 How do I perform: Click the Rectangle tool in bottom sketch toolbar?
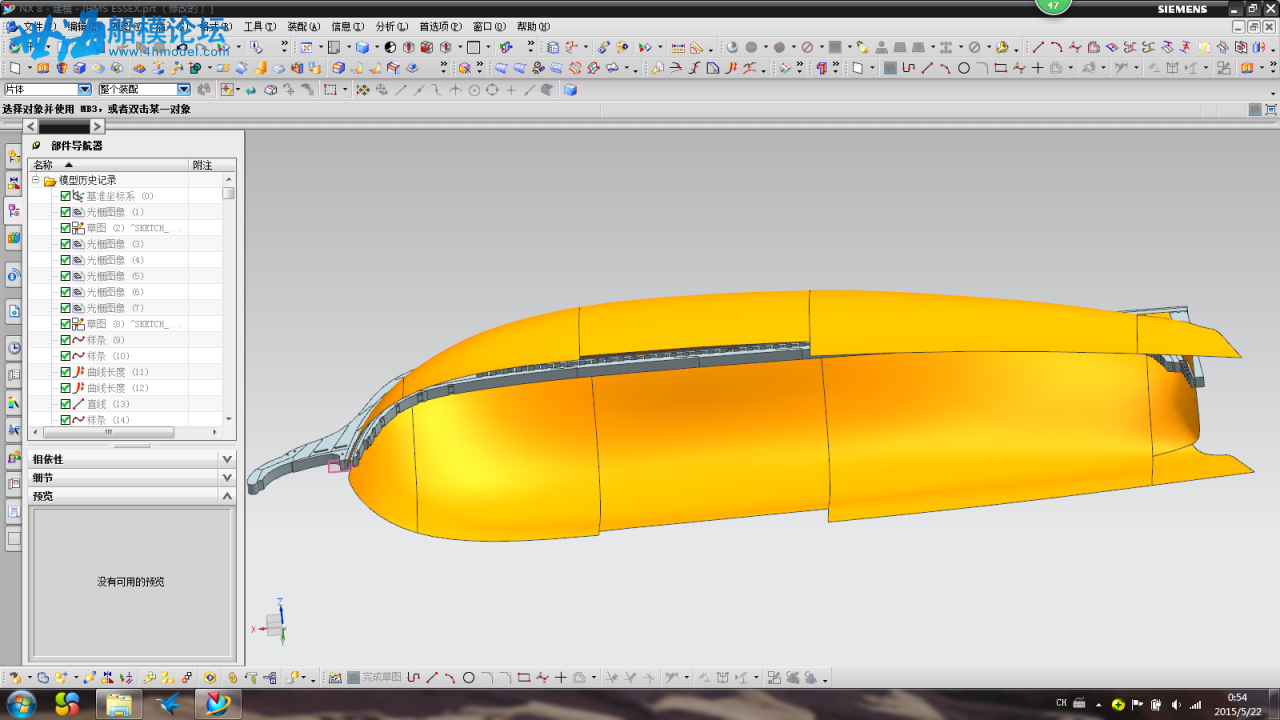tap(523, 677)
